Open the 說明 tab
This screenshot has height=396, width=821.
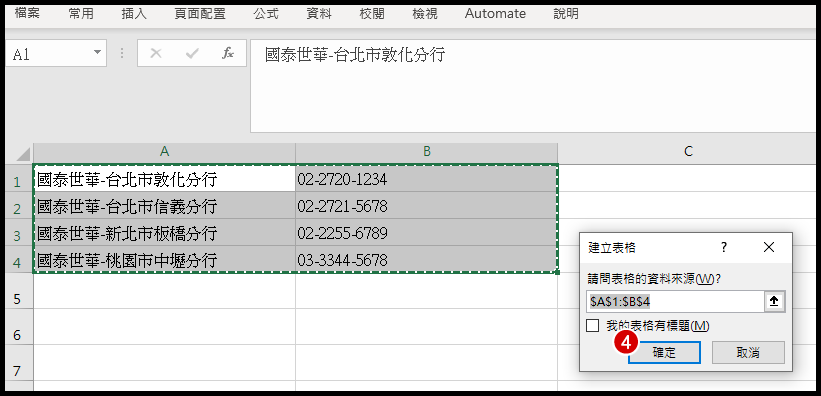coord(566,14)
